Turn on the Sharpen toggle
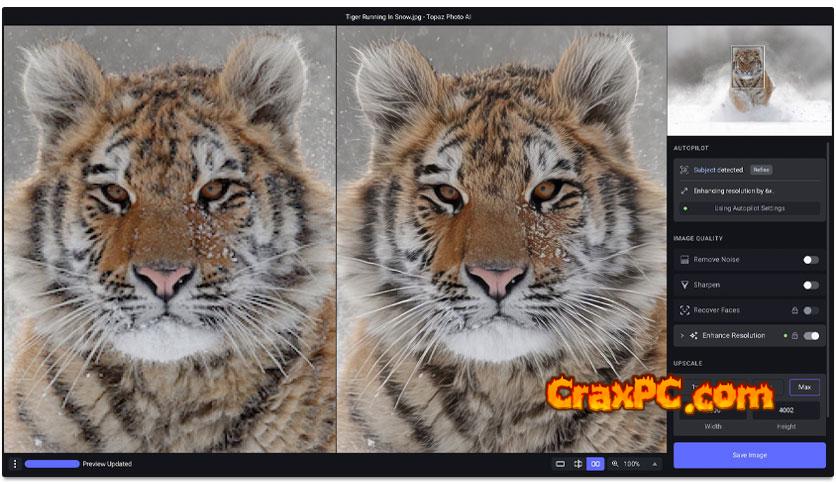The height and width of the screenshot is (484, 836). pyautogui.click(x=810, y=285)
